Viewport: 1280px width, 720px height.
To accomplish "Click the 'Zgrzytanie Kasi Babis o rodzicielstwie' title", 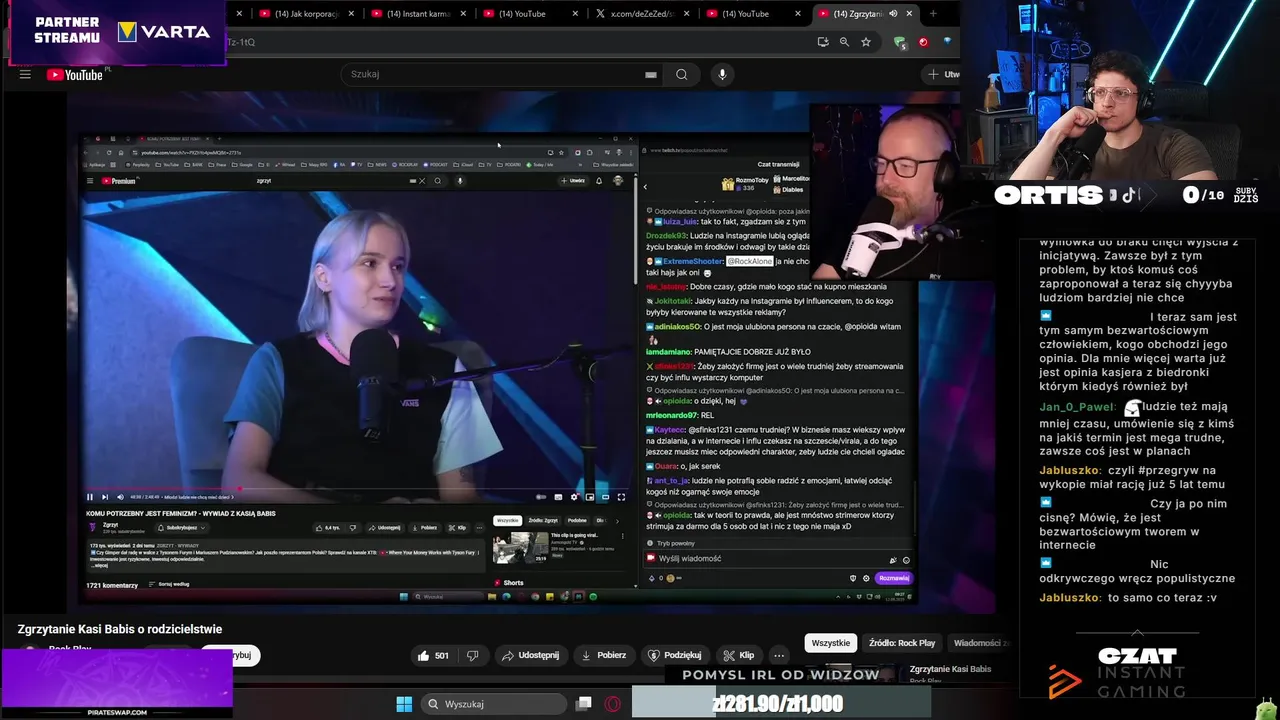I will (x=120, y=629).
